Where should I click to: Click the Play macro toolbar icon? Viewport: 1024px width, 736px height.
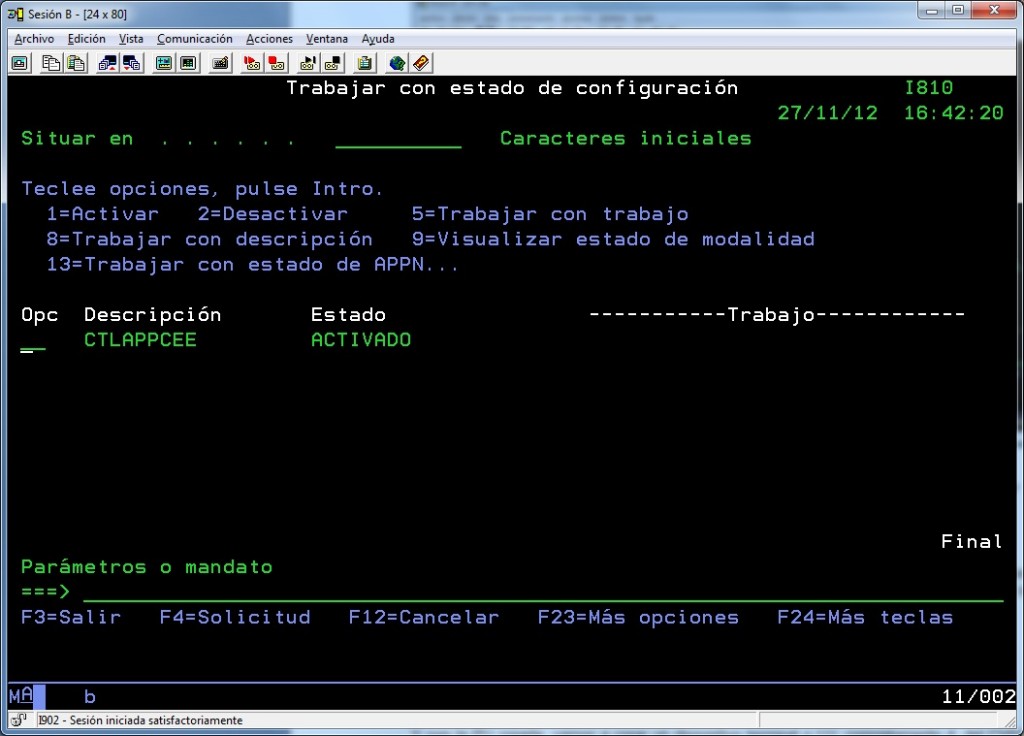[308, 63]
